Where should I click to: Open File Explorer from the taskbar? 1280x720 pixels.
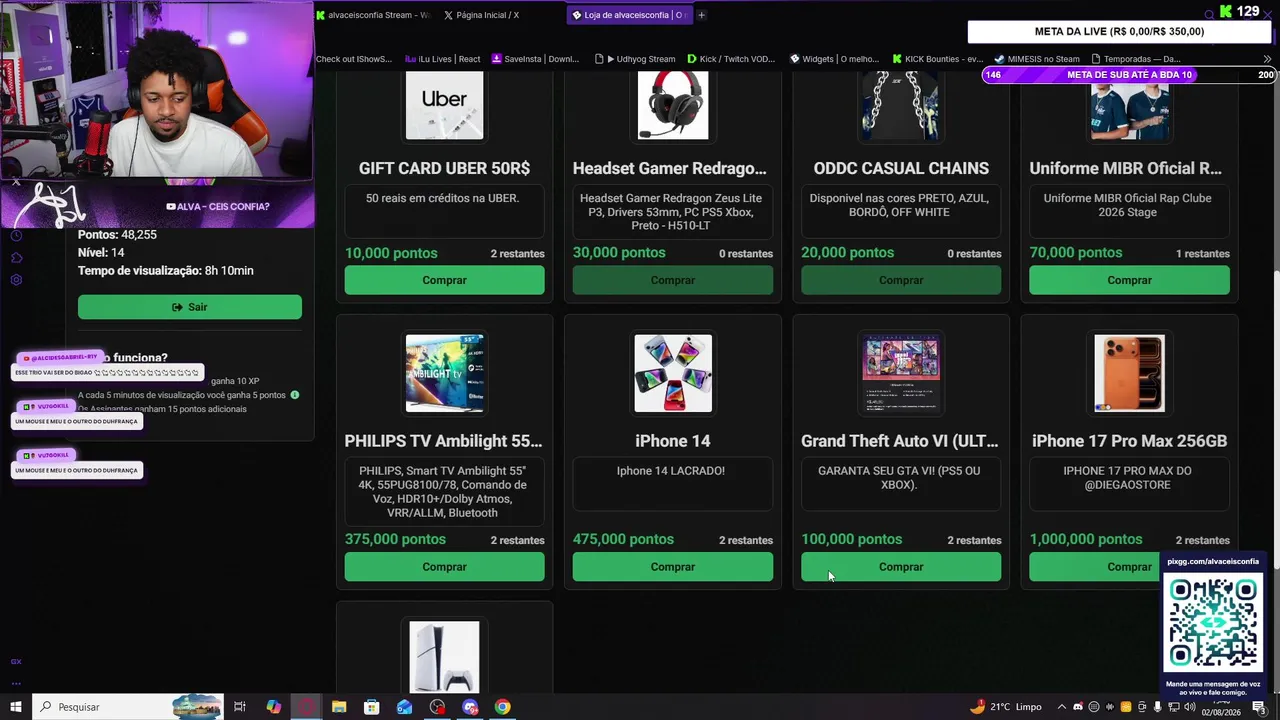pos(339,707)
